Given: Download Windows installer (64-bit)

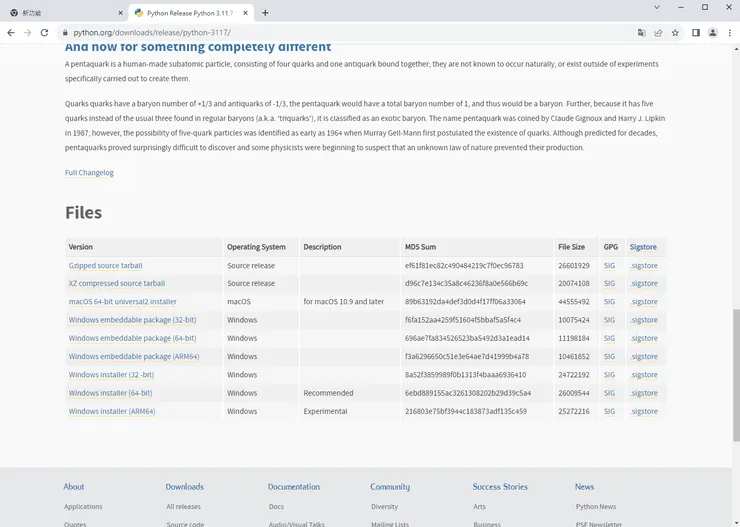Looking at the screenshot, I should [110, 393].
